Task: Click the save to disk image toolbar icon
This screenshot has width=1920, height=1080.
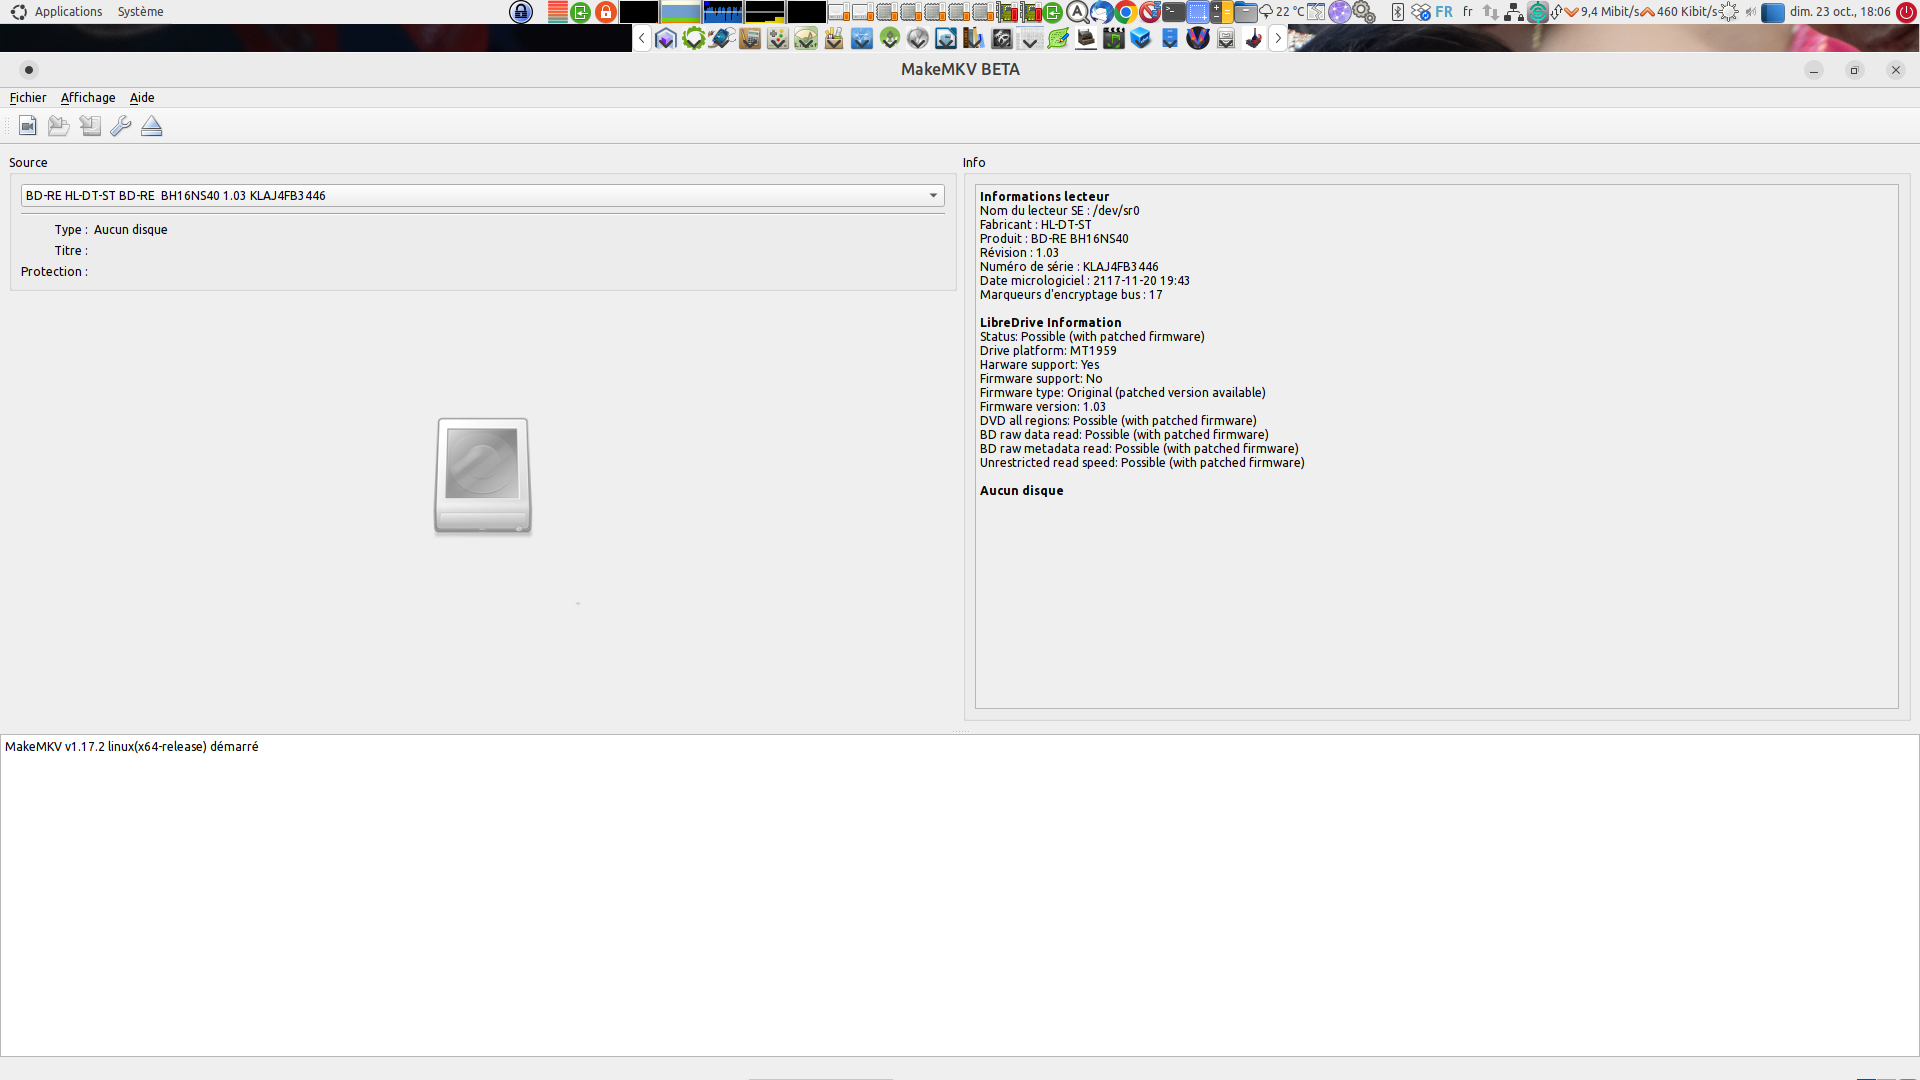Action: tap(90, 126)
